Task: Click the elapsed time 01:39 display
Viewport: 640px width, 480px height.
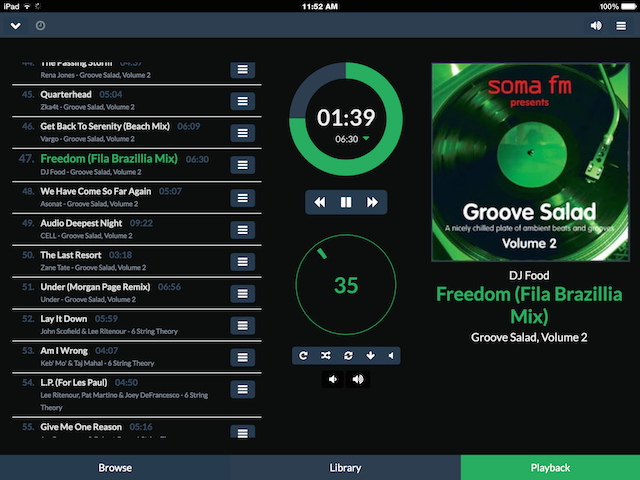Action: pyautogui.click(x=346, y=118)
